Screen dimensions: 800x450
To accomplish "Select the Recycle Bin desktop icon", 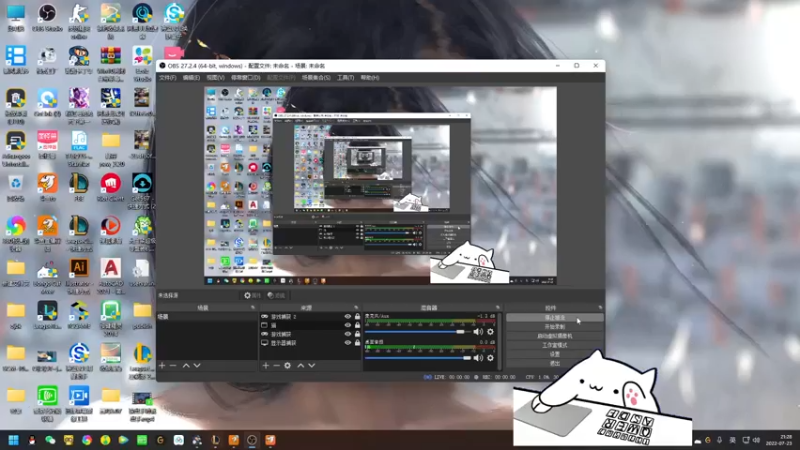I will pos(16,187).
